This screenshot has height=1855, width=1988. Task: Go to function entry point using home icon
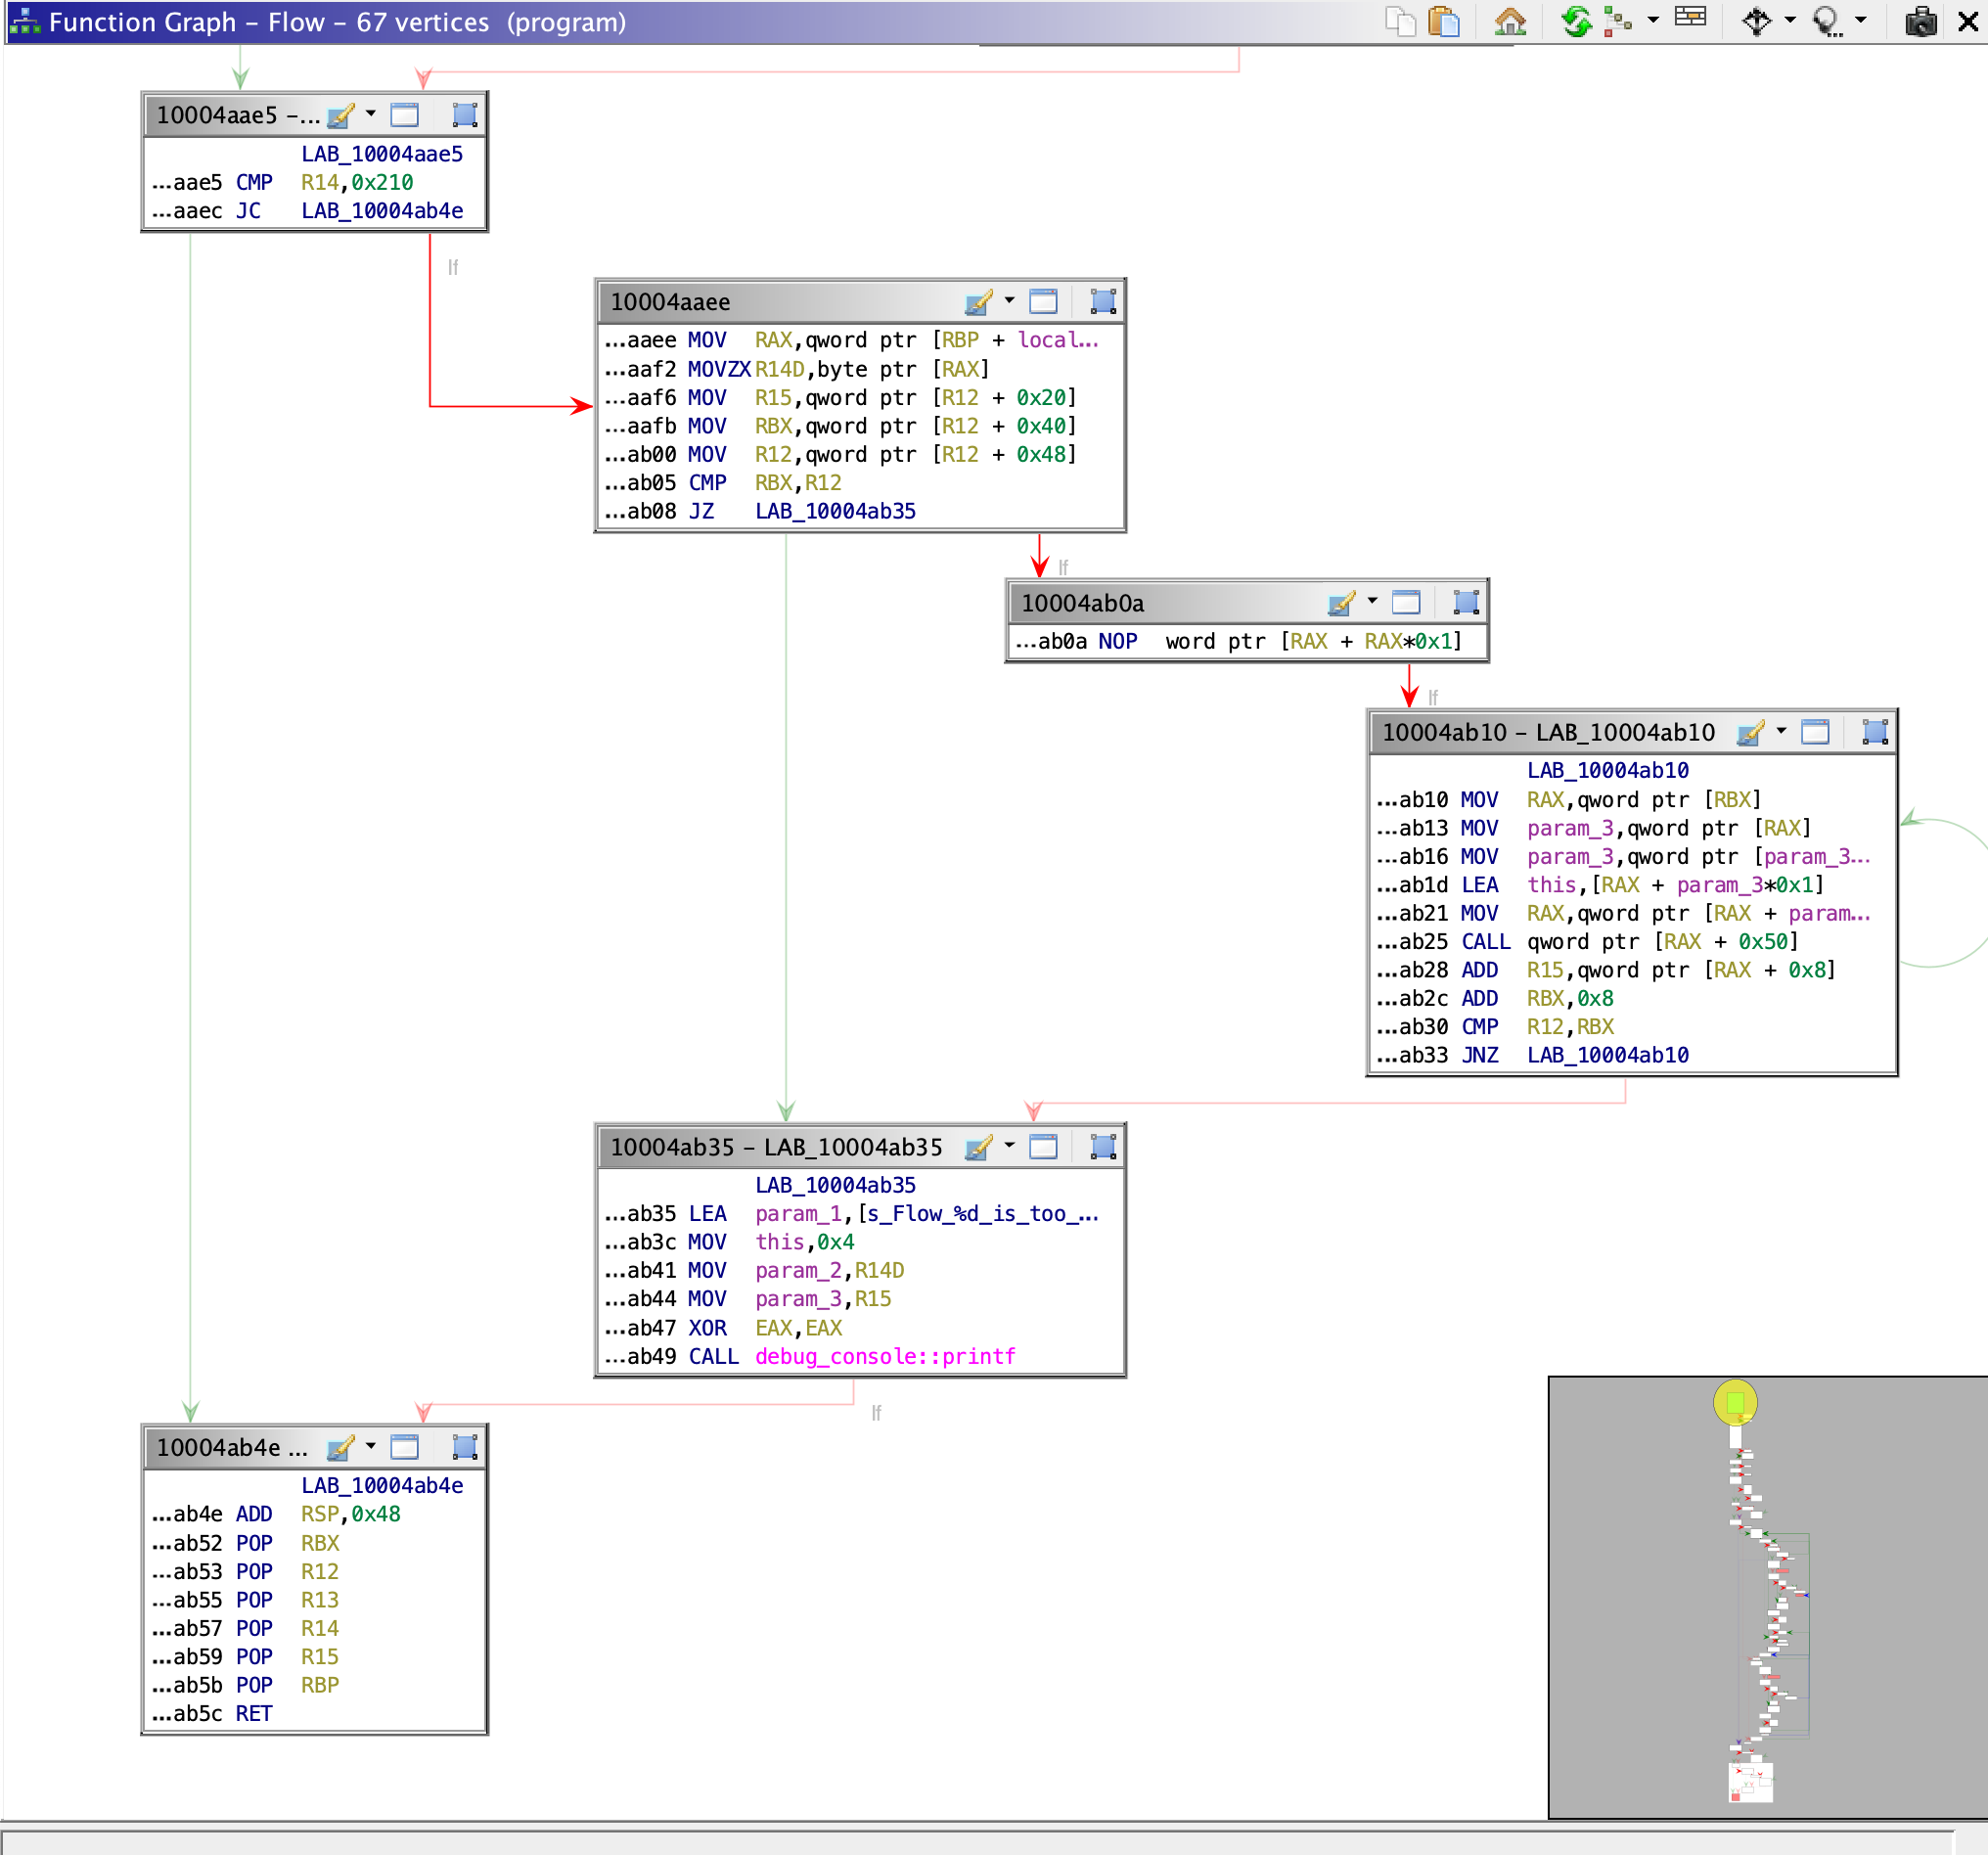click(x=1512, y=21)
